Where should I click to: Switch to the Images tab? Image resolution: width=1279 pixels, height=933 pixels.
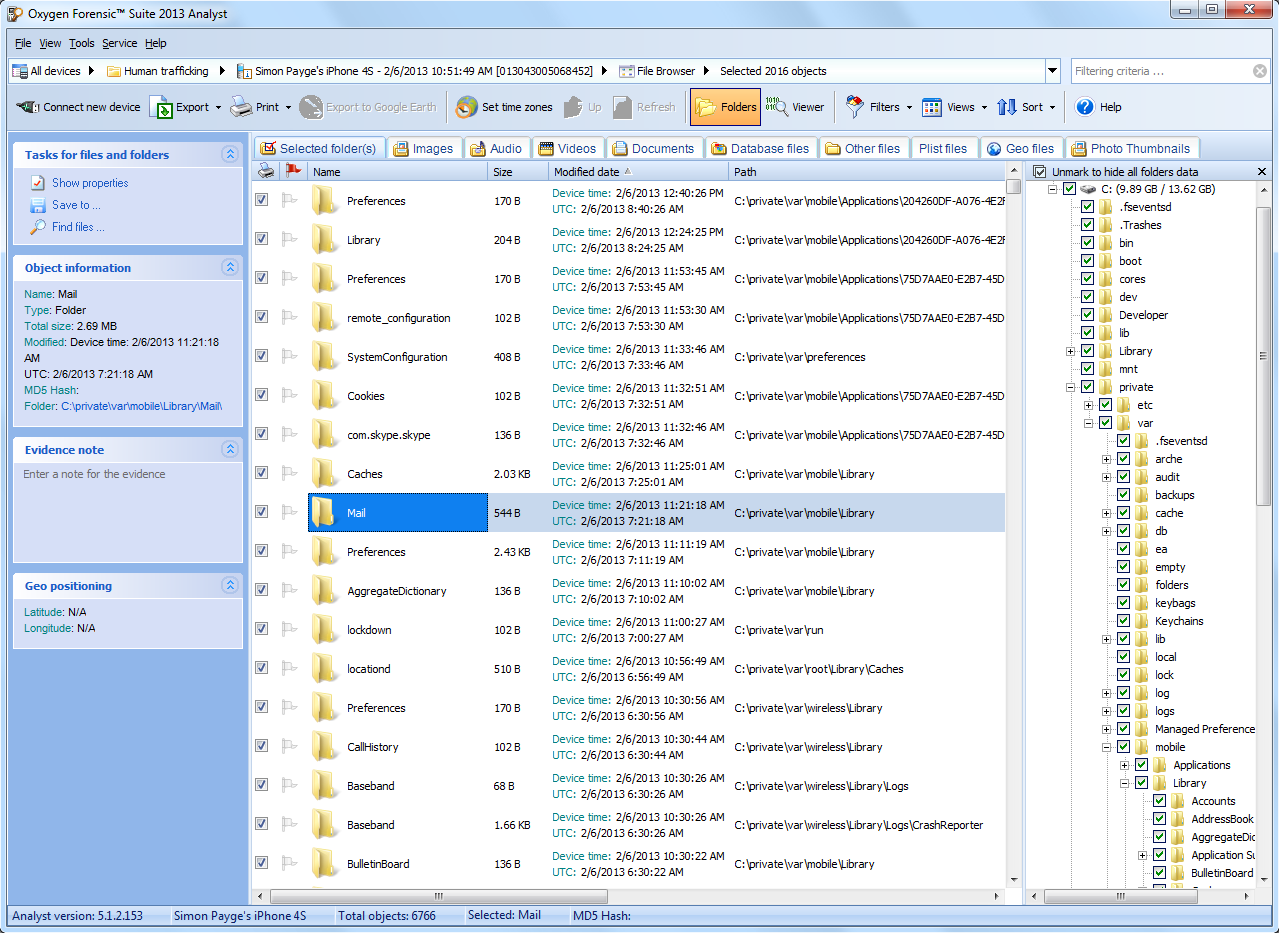coord(423,148)
